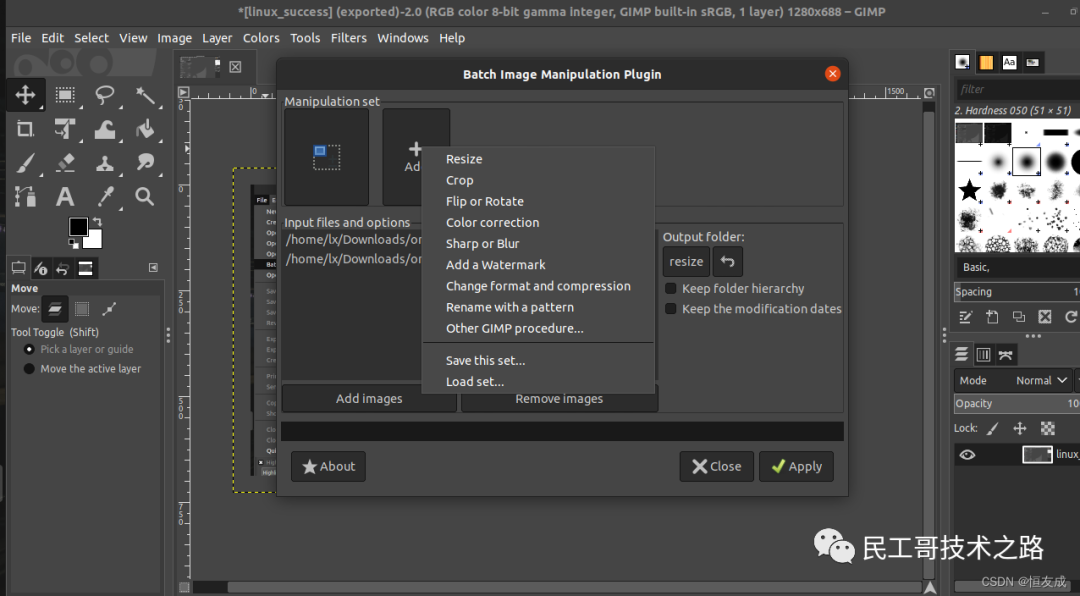The image size is (1080, 596).
Task: Select the Rectangle Select tool
Action: pos(65,94)
